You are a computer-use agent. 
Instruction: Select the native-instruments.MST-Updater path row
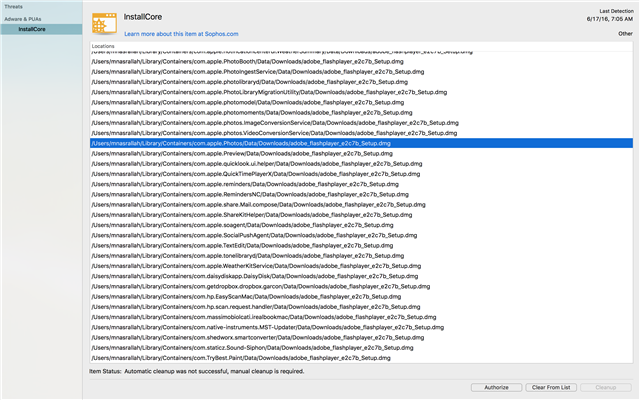361,327
